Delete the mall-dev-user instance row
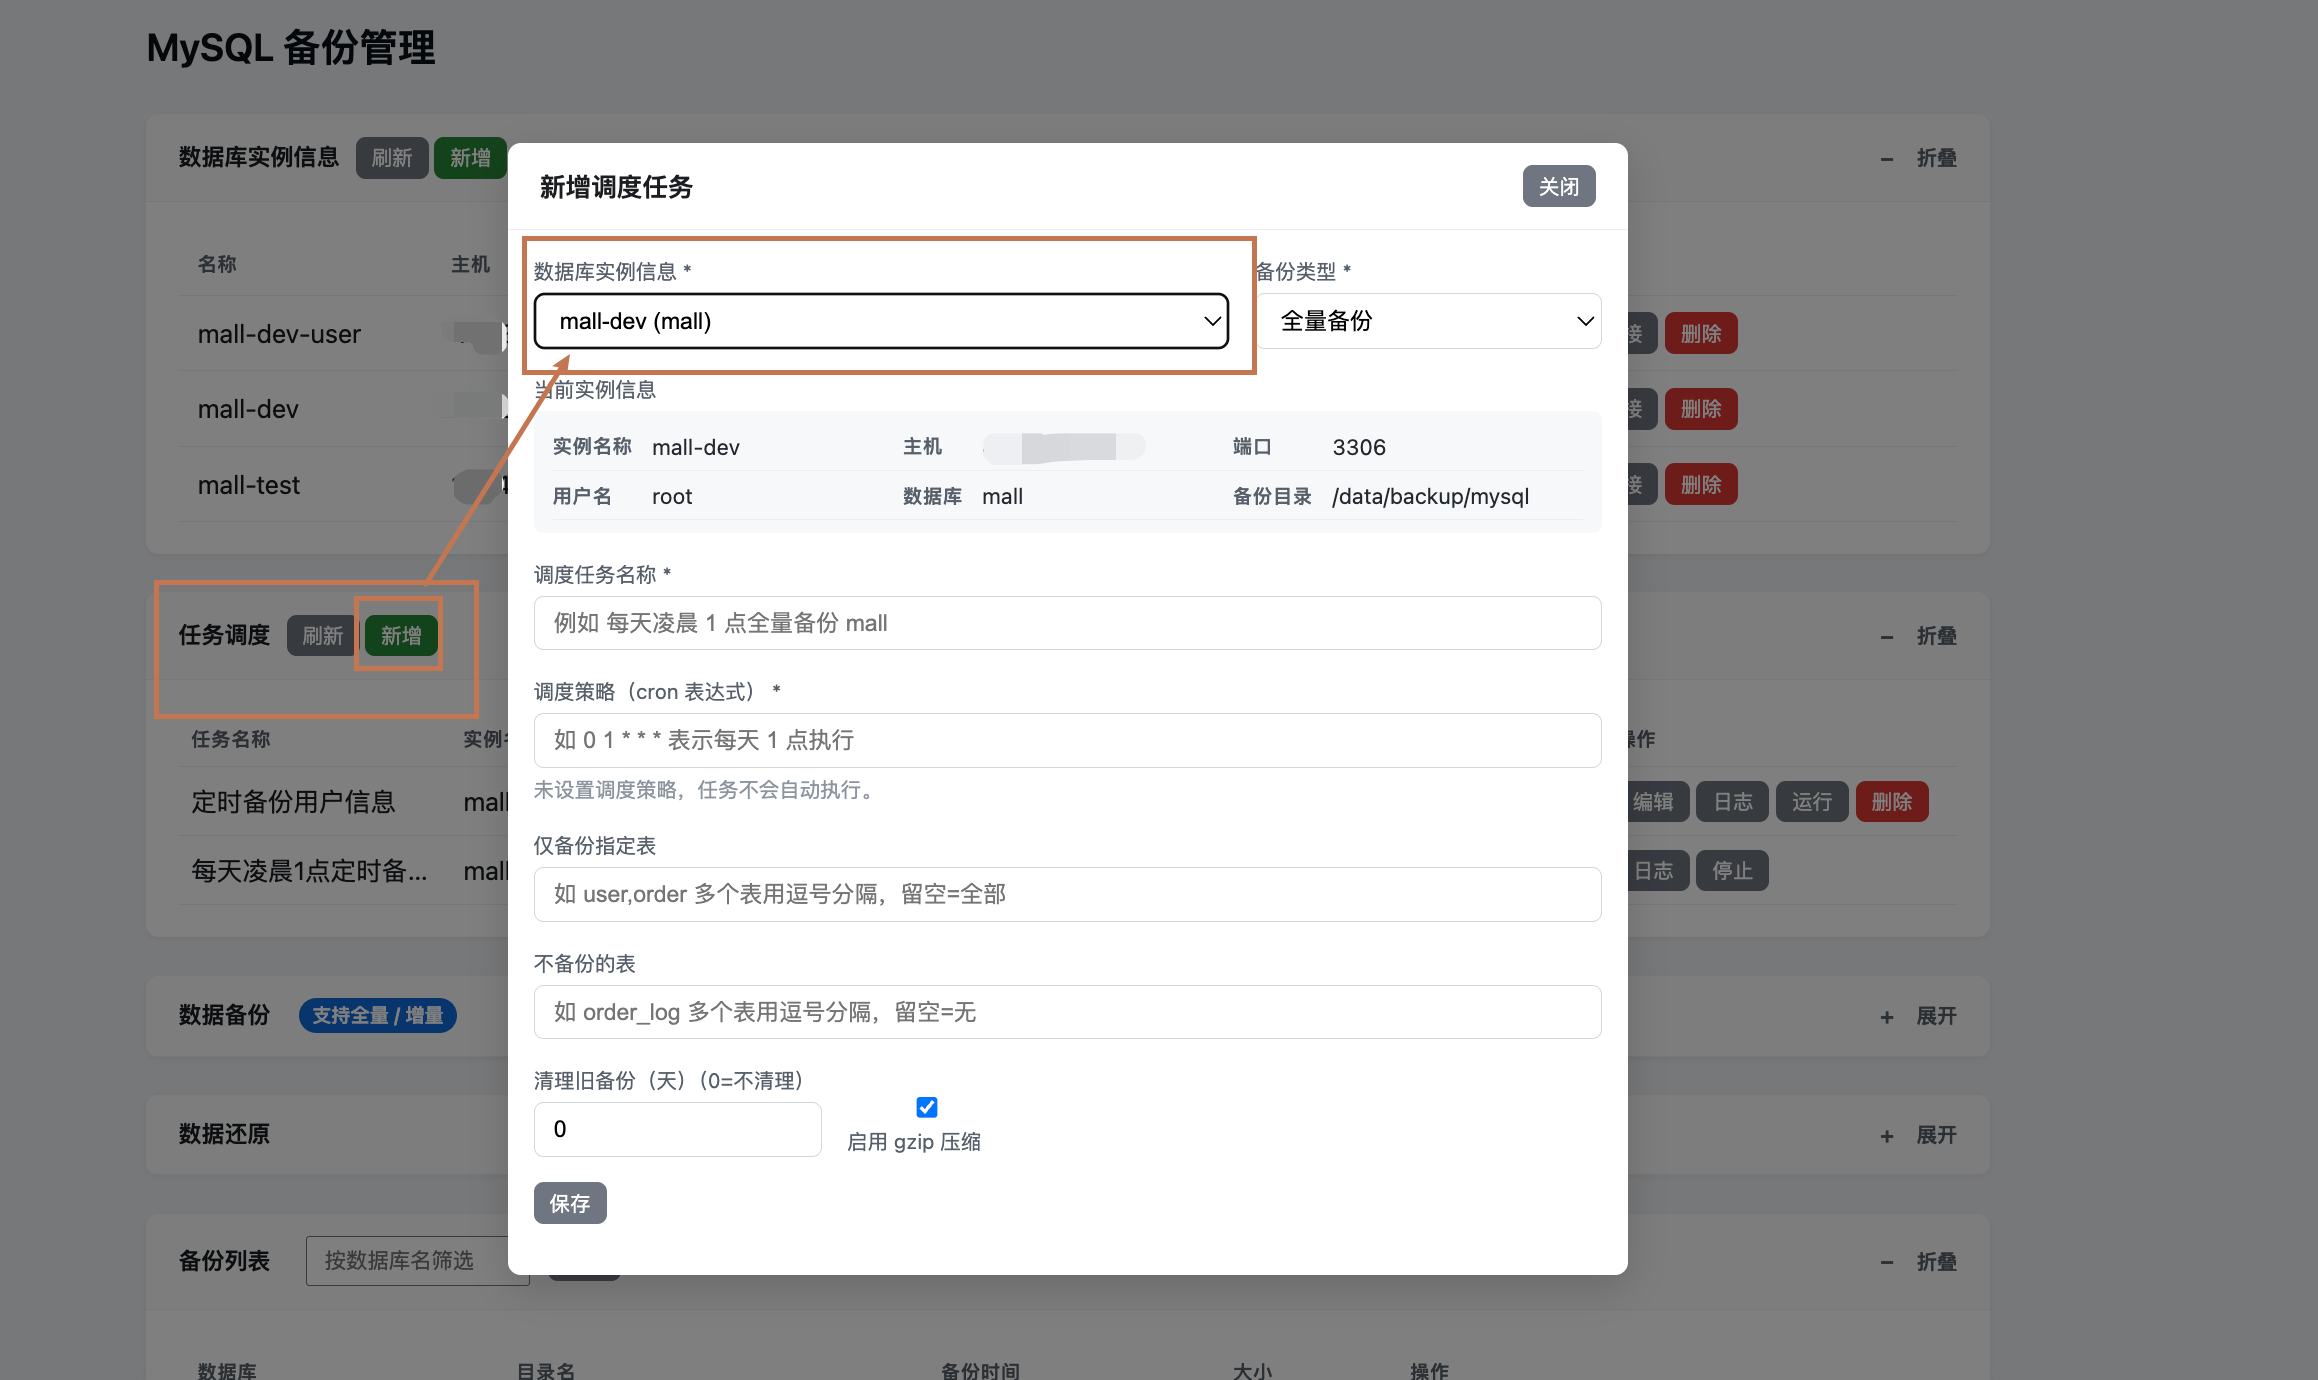 (1700, 334)
